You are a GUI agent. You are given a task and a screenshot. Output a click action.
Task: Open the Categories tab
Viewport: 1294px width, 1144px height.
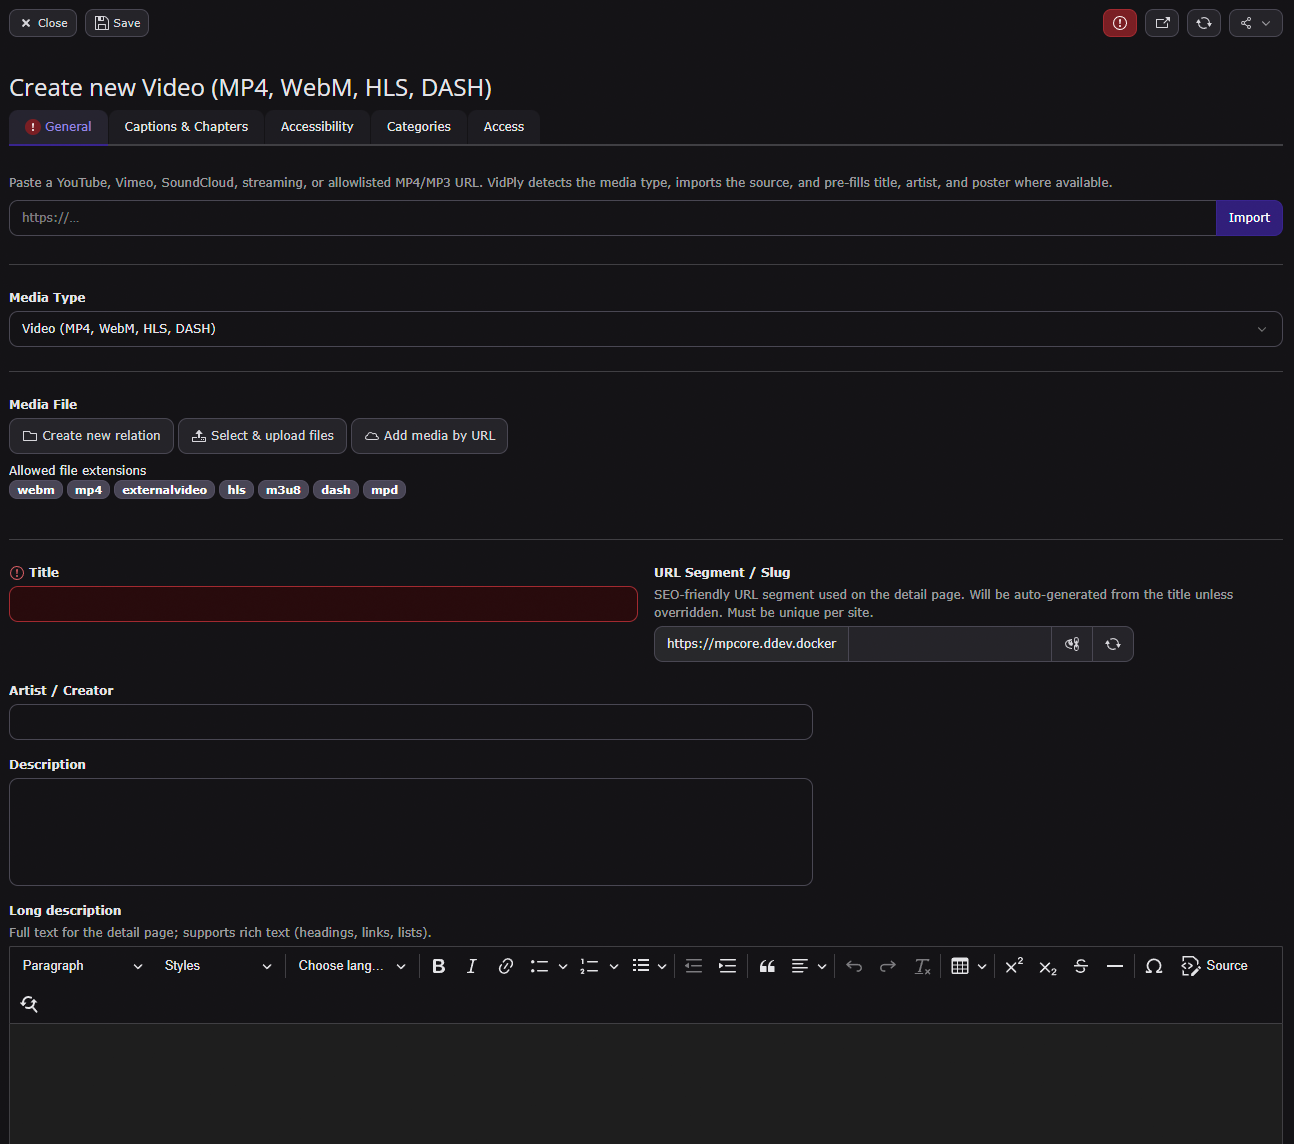click(418, 127)
